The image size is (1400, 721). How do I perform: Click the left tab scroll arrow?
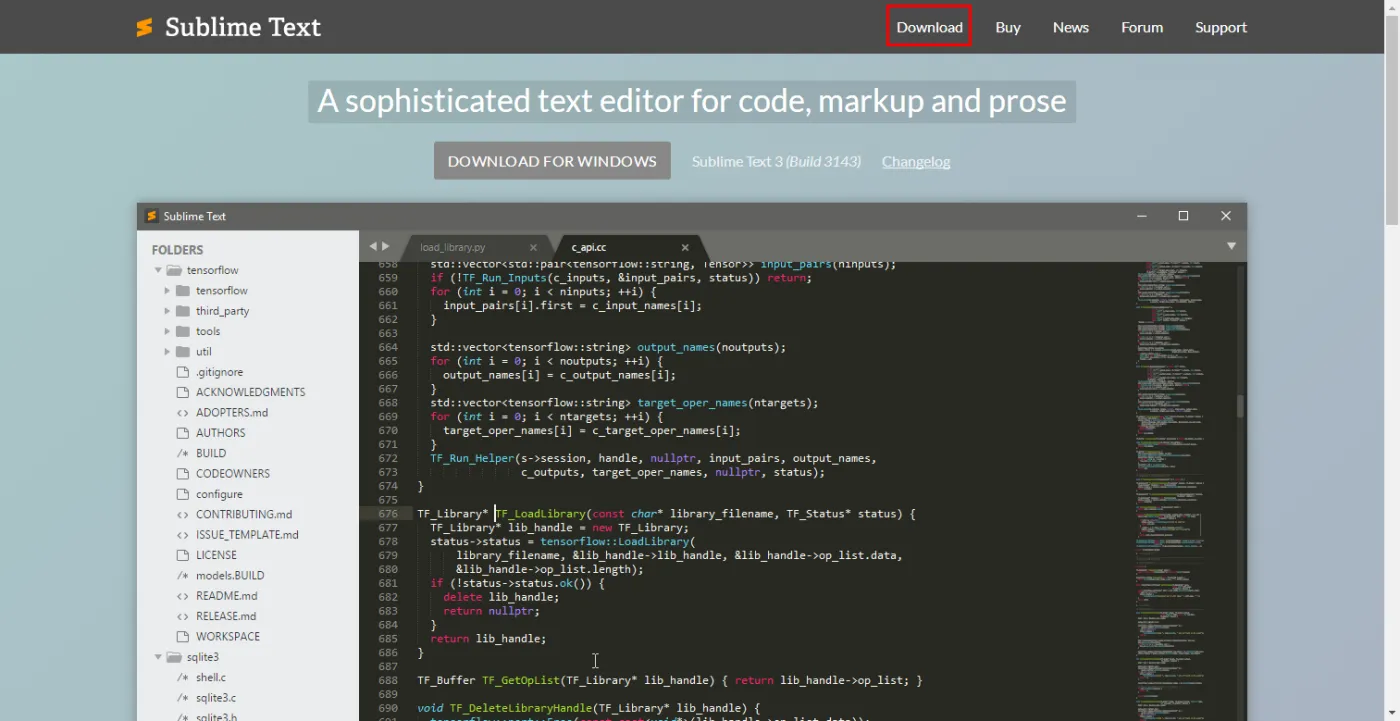373,246
